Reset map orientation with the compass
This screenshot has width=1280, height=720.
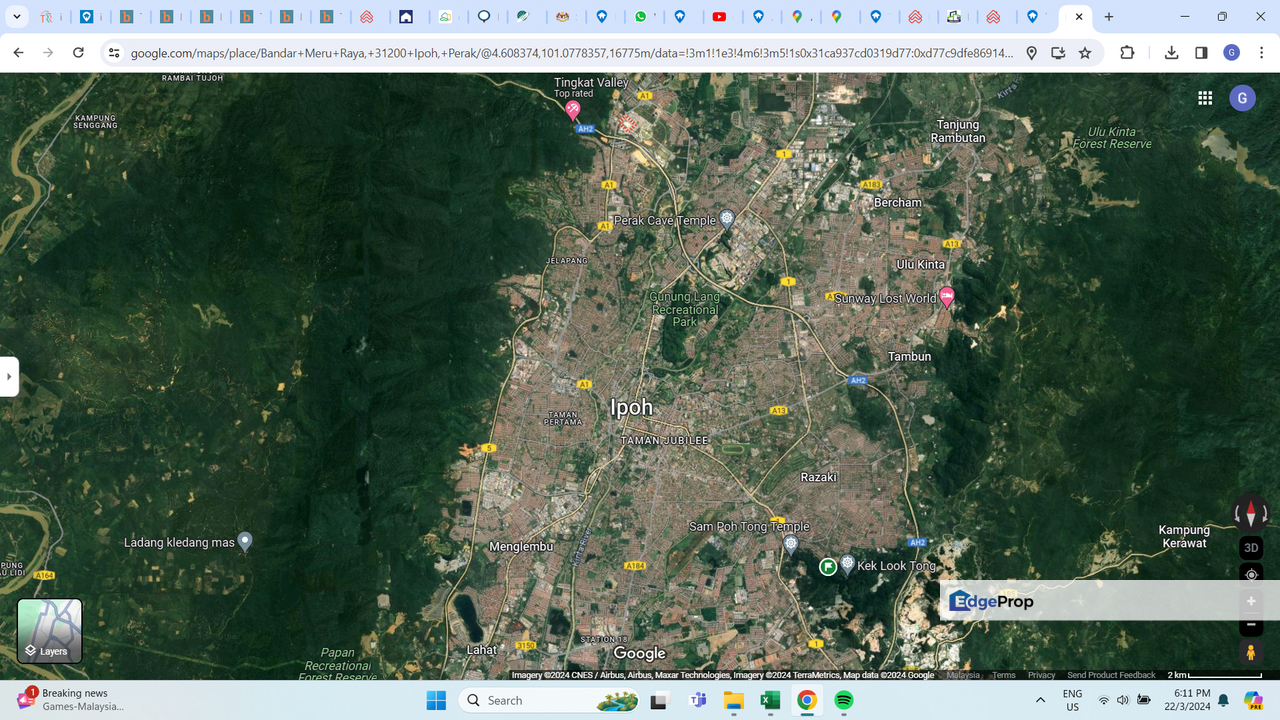[x=1251, y=514]
